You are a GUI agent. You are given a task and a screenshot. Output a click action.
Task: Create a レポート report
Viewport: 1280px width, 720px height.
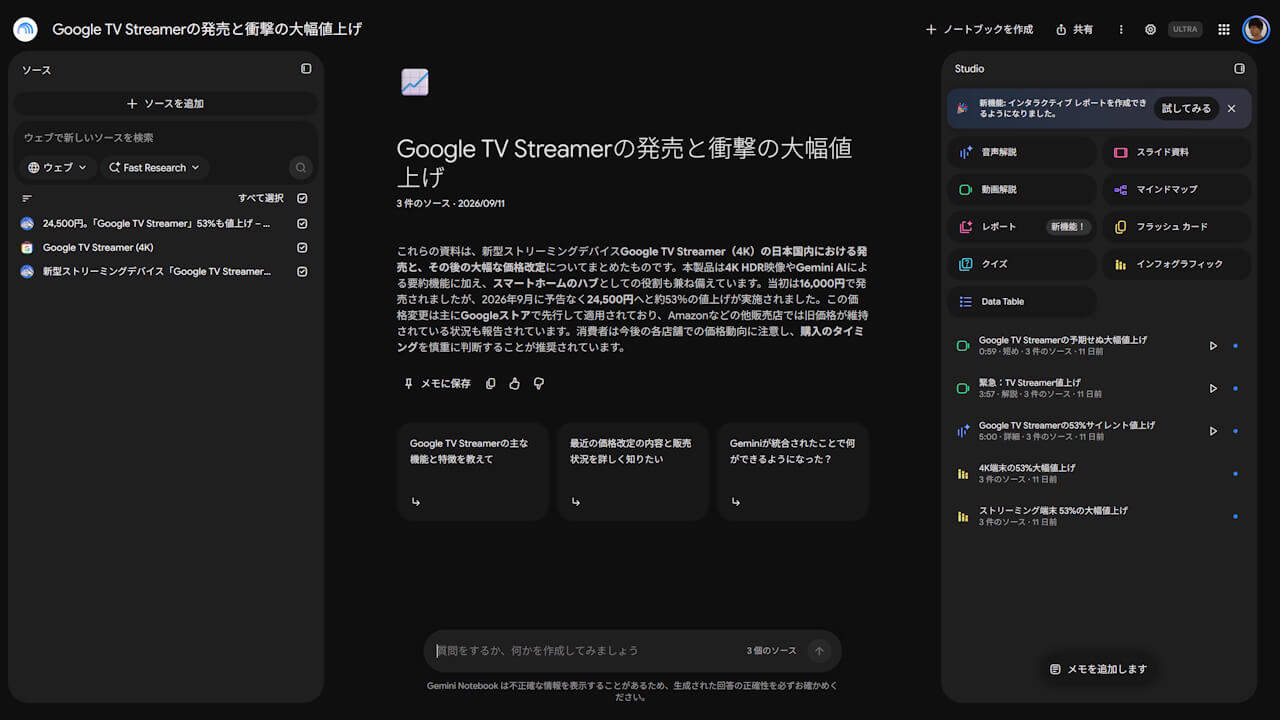click(x=1022, y=227)
